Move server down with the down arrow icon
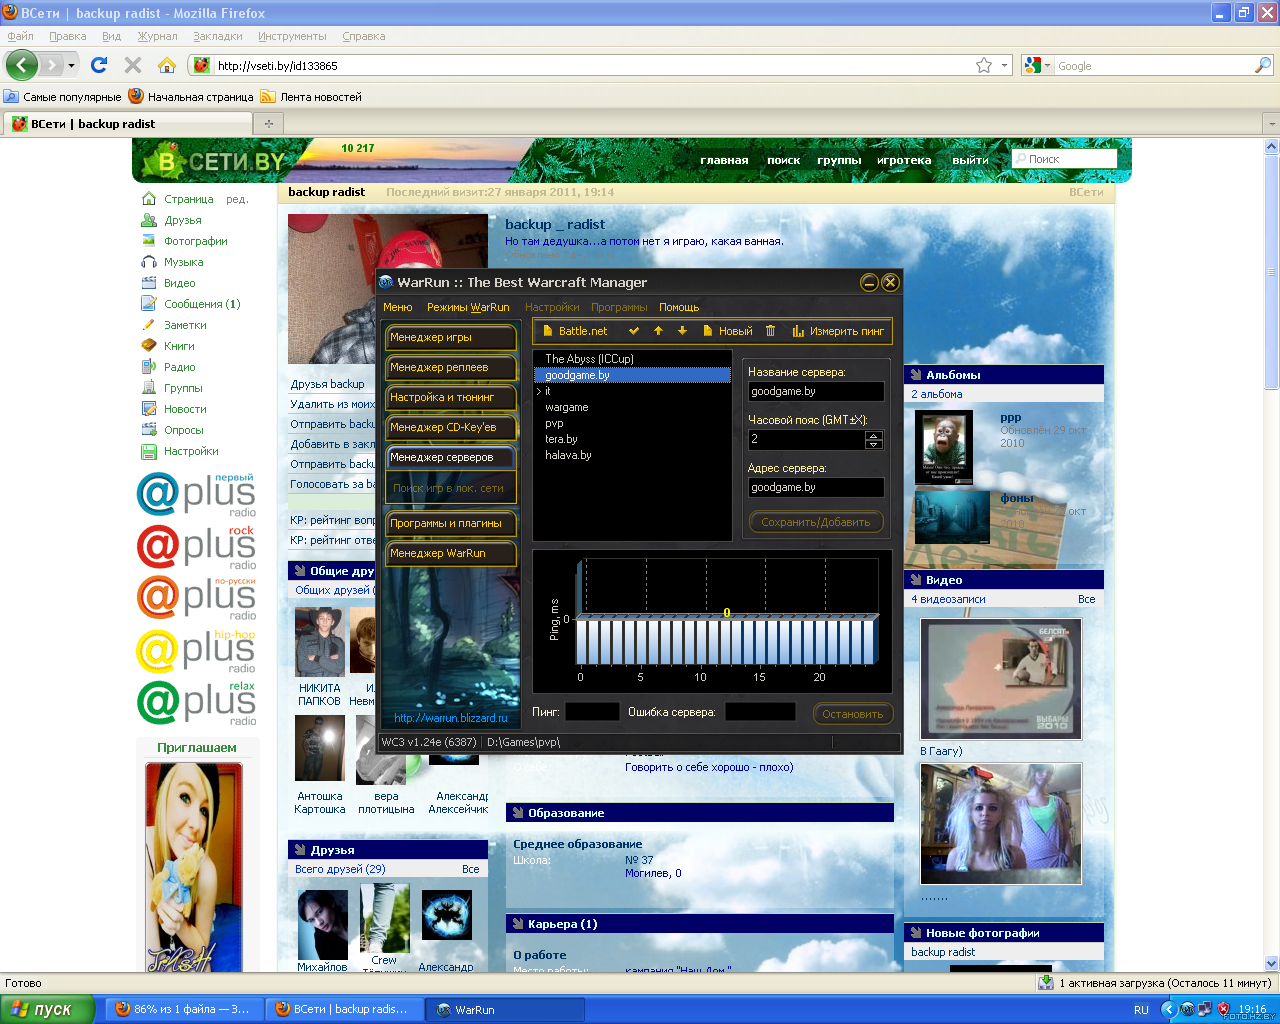 [682, 331]
